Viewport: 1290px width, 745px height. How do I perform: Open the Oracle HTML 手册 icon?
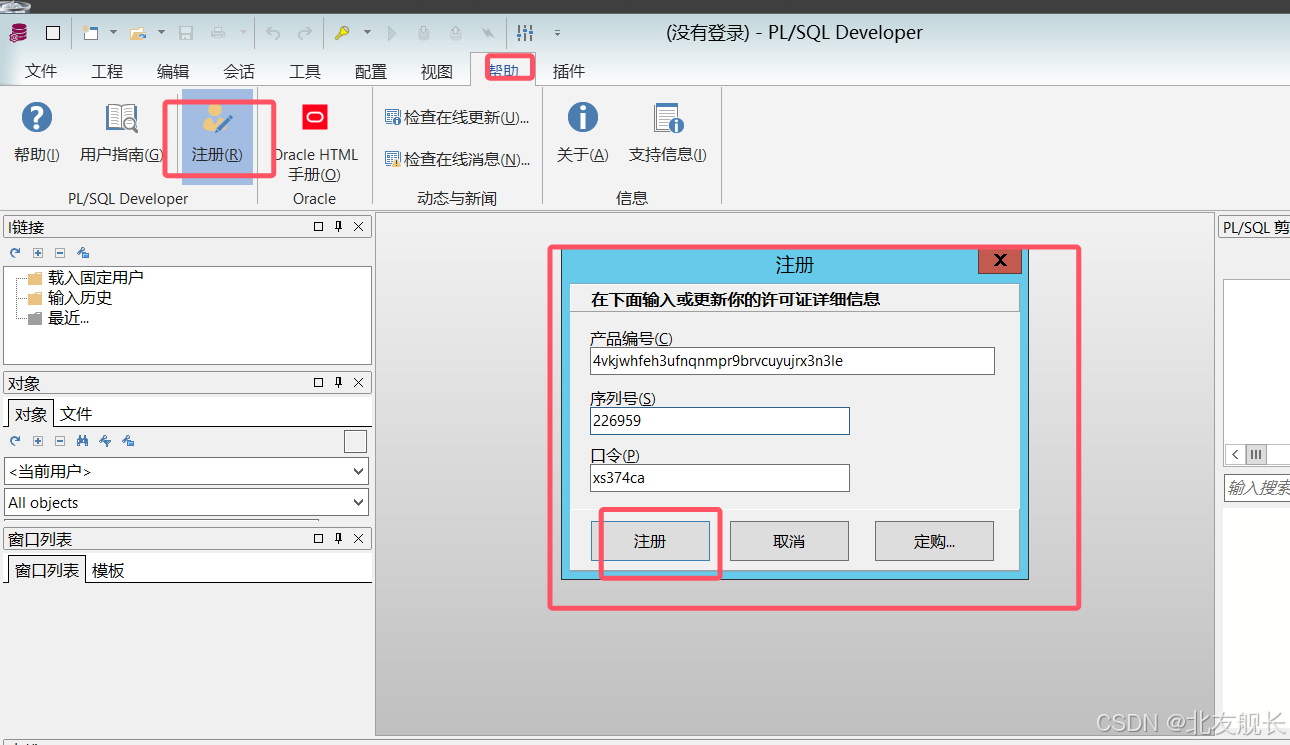point(315,135)
